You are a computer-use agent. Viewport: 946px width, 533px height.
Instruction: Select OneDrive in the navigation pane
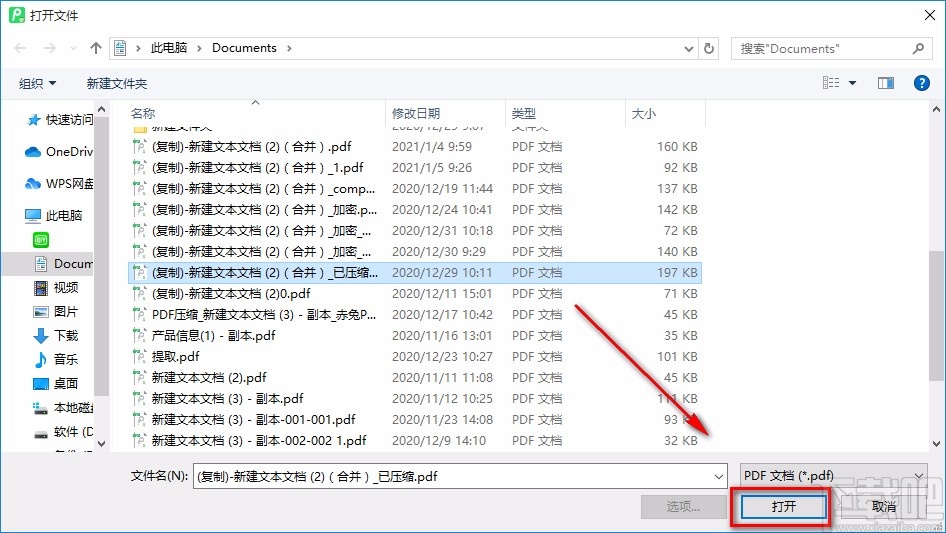59,152
